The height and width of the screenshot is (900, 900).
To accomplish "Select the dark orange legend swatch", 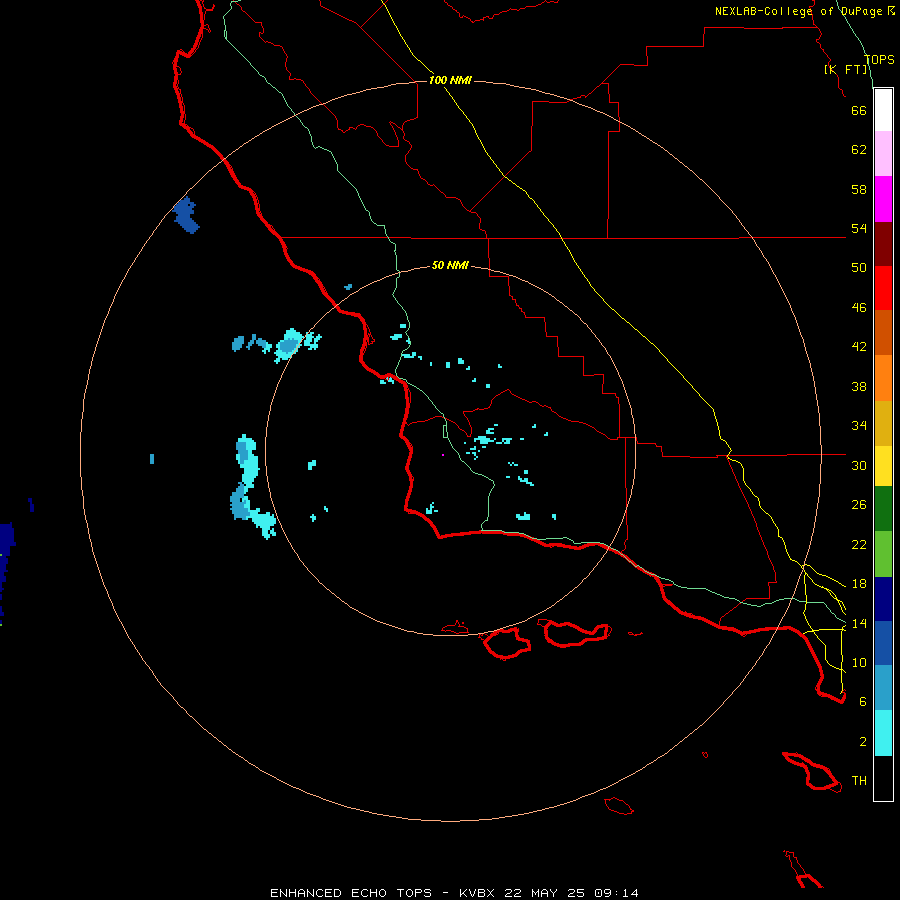I will 883,333.
